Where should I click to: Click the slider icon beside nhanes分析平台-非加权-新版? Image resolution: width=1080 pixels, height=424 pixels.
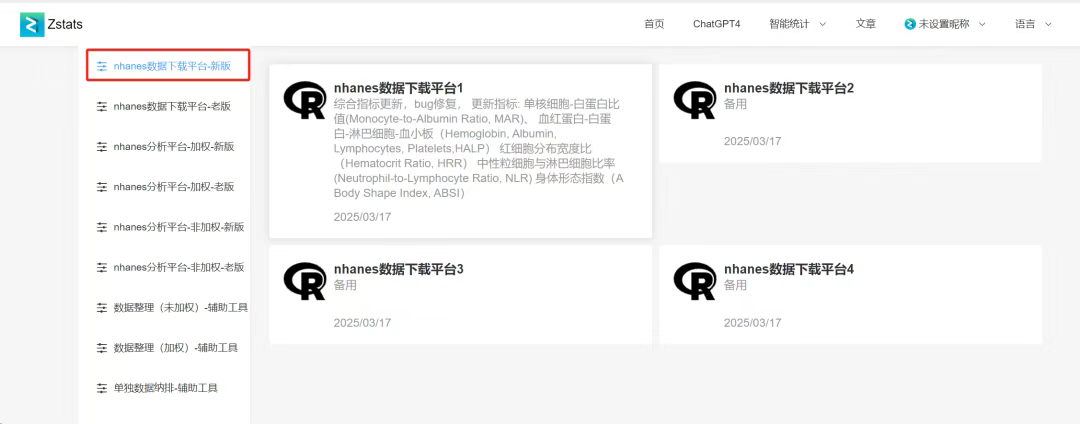coord(102,227)
